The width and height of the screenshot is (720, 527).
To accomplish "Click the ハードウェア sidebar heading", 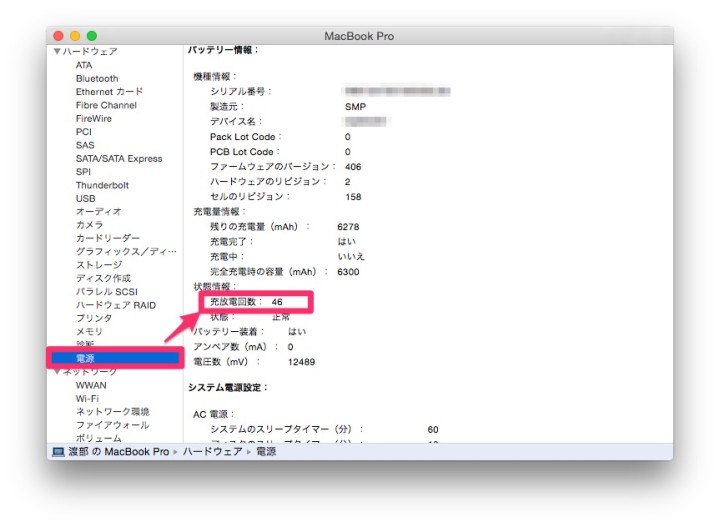I will coord(90,51).
